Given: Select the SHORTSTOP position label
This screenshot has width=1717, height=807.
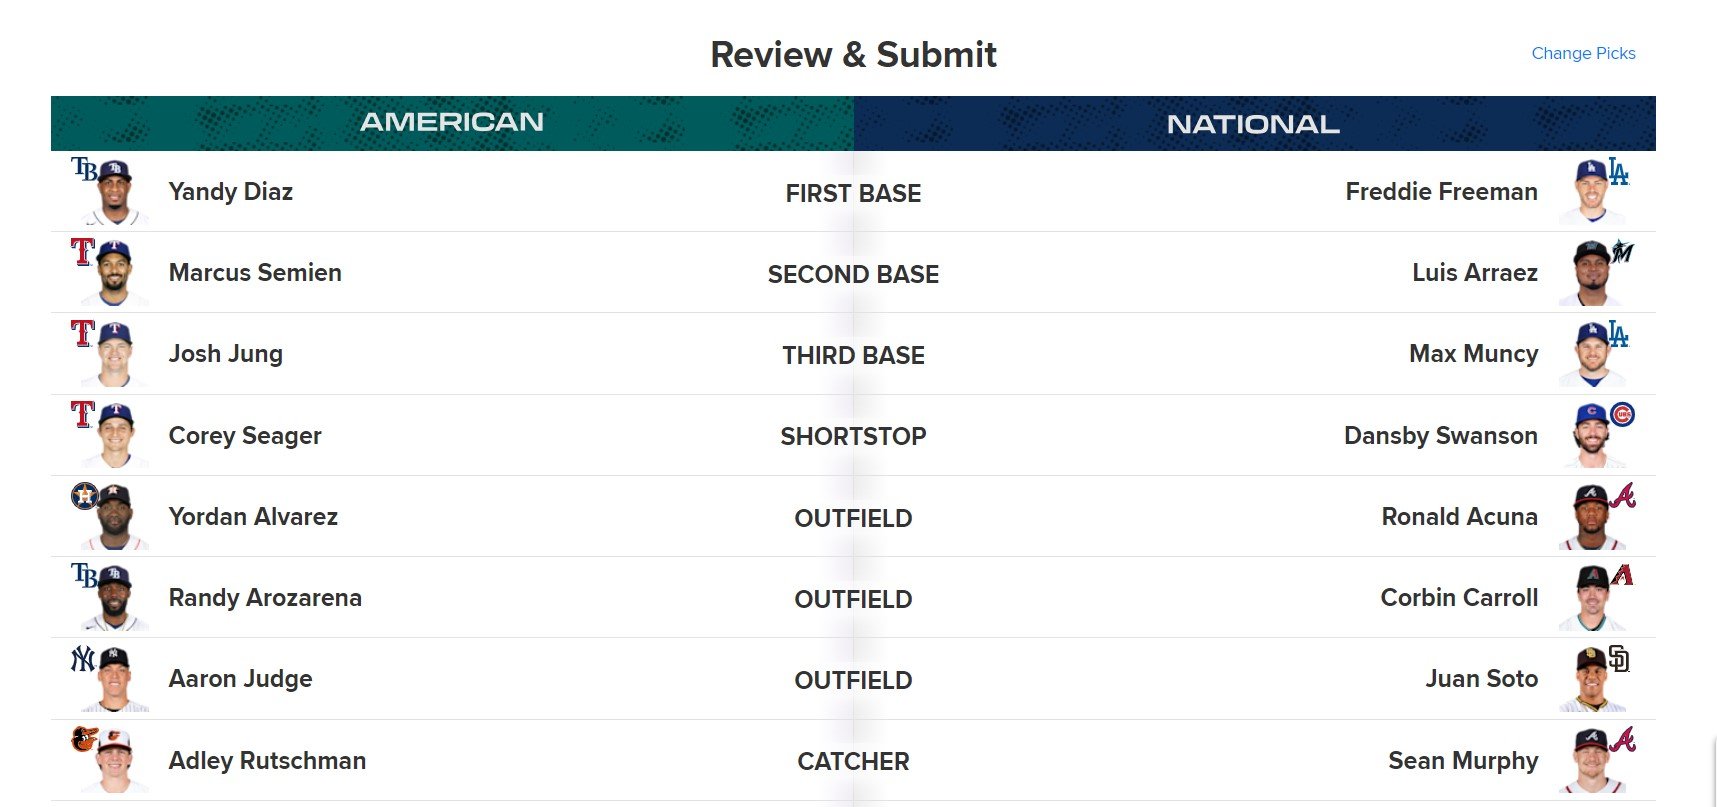Looking at the screenshot, I should pyautogui.click(x=853, y=436).
